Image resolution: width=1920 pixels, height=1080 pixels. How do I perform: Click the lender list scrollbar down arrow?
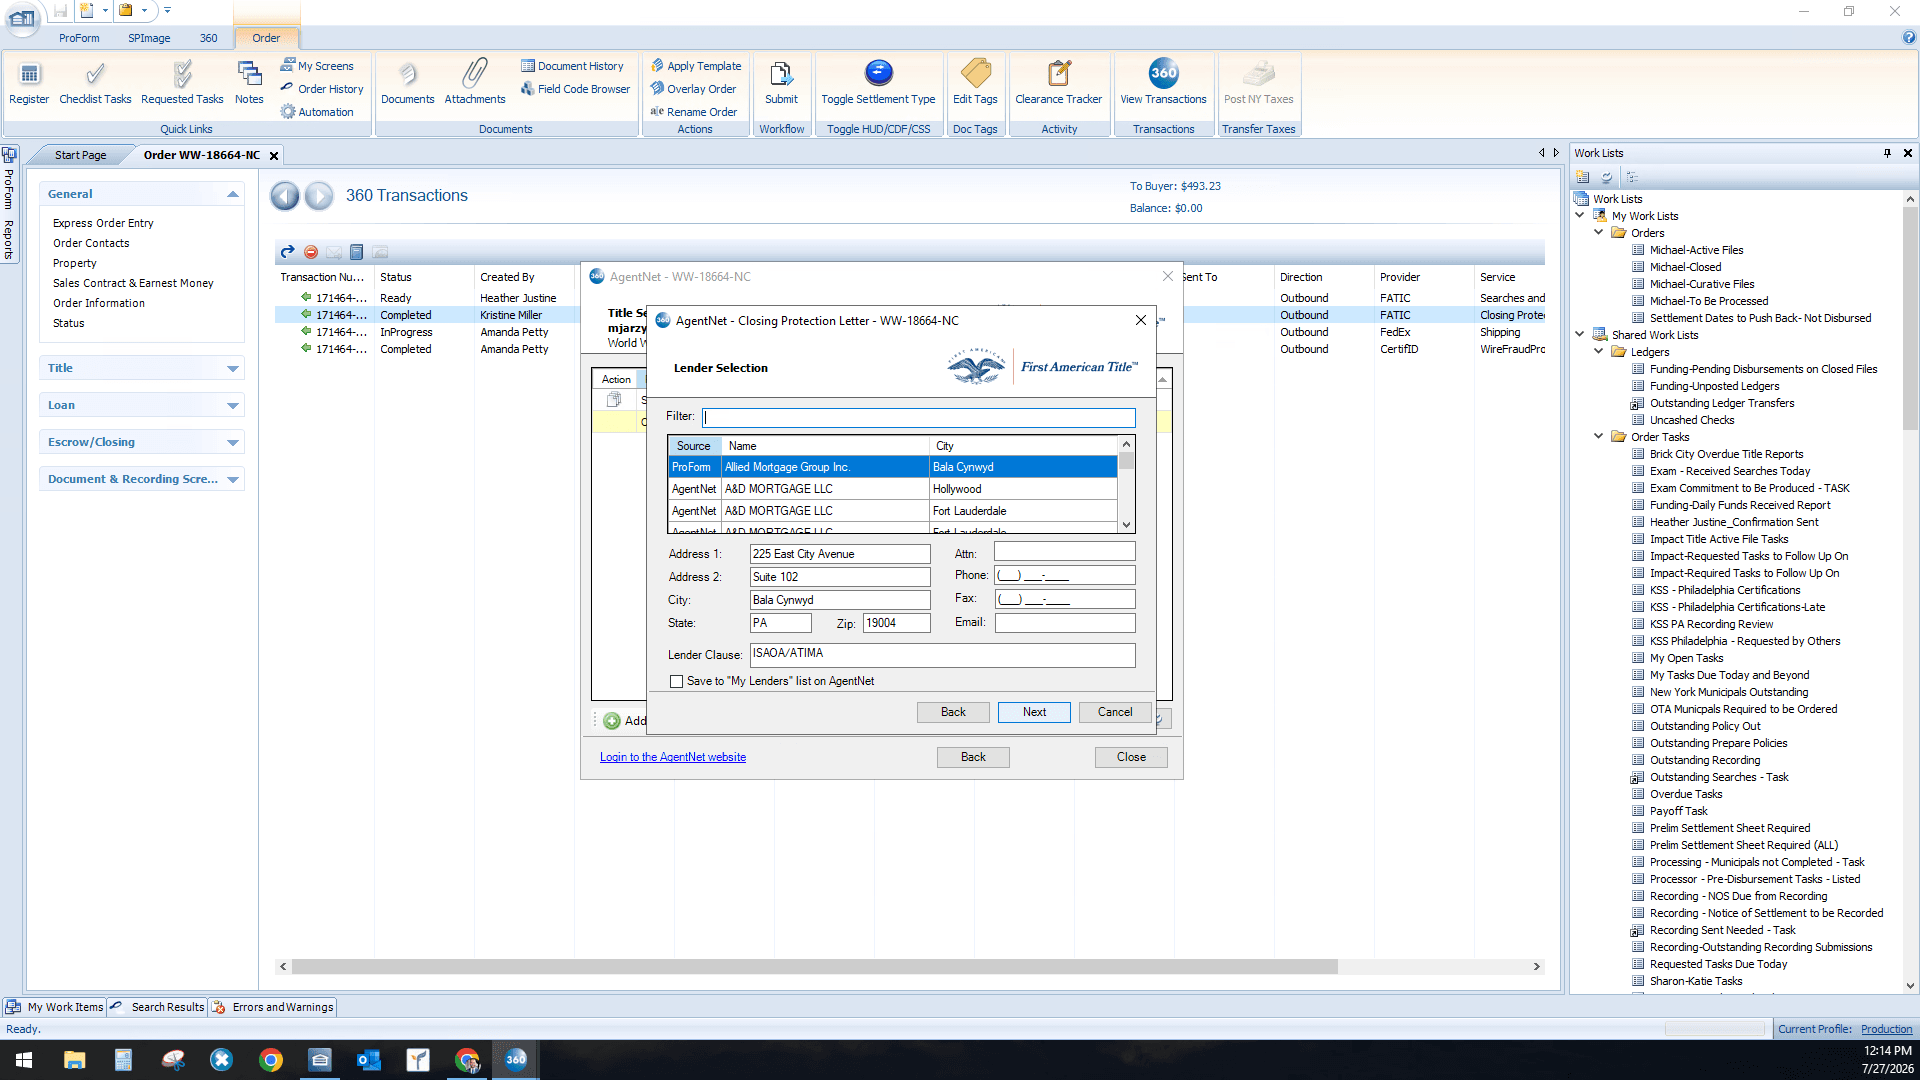[1126, 525]
